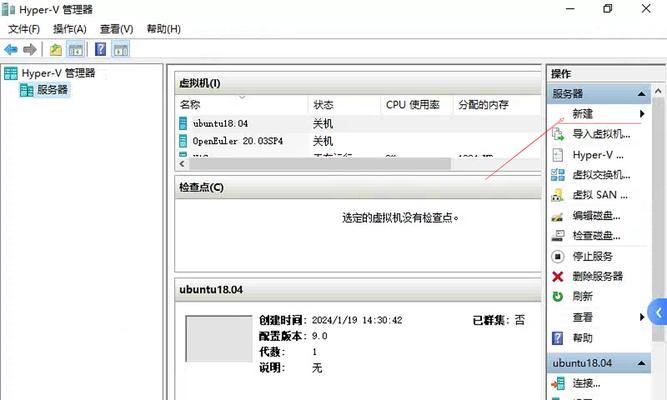Click 帮助 in the actions pane
Image resolution: width=667 pixels, height=400 pixels.
click(582, 338)
